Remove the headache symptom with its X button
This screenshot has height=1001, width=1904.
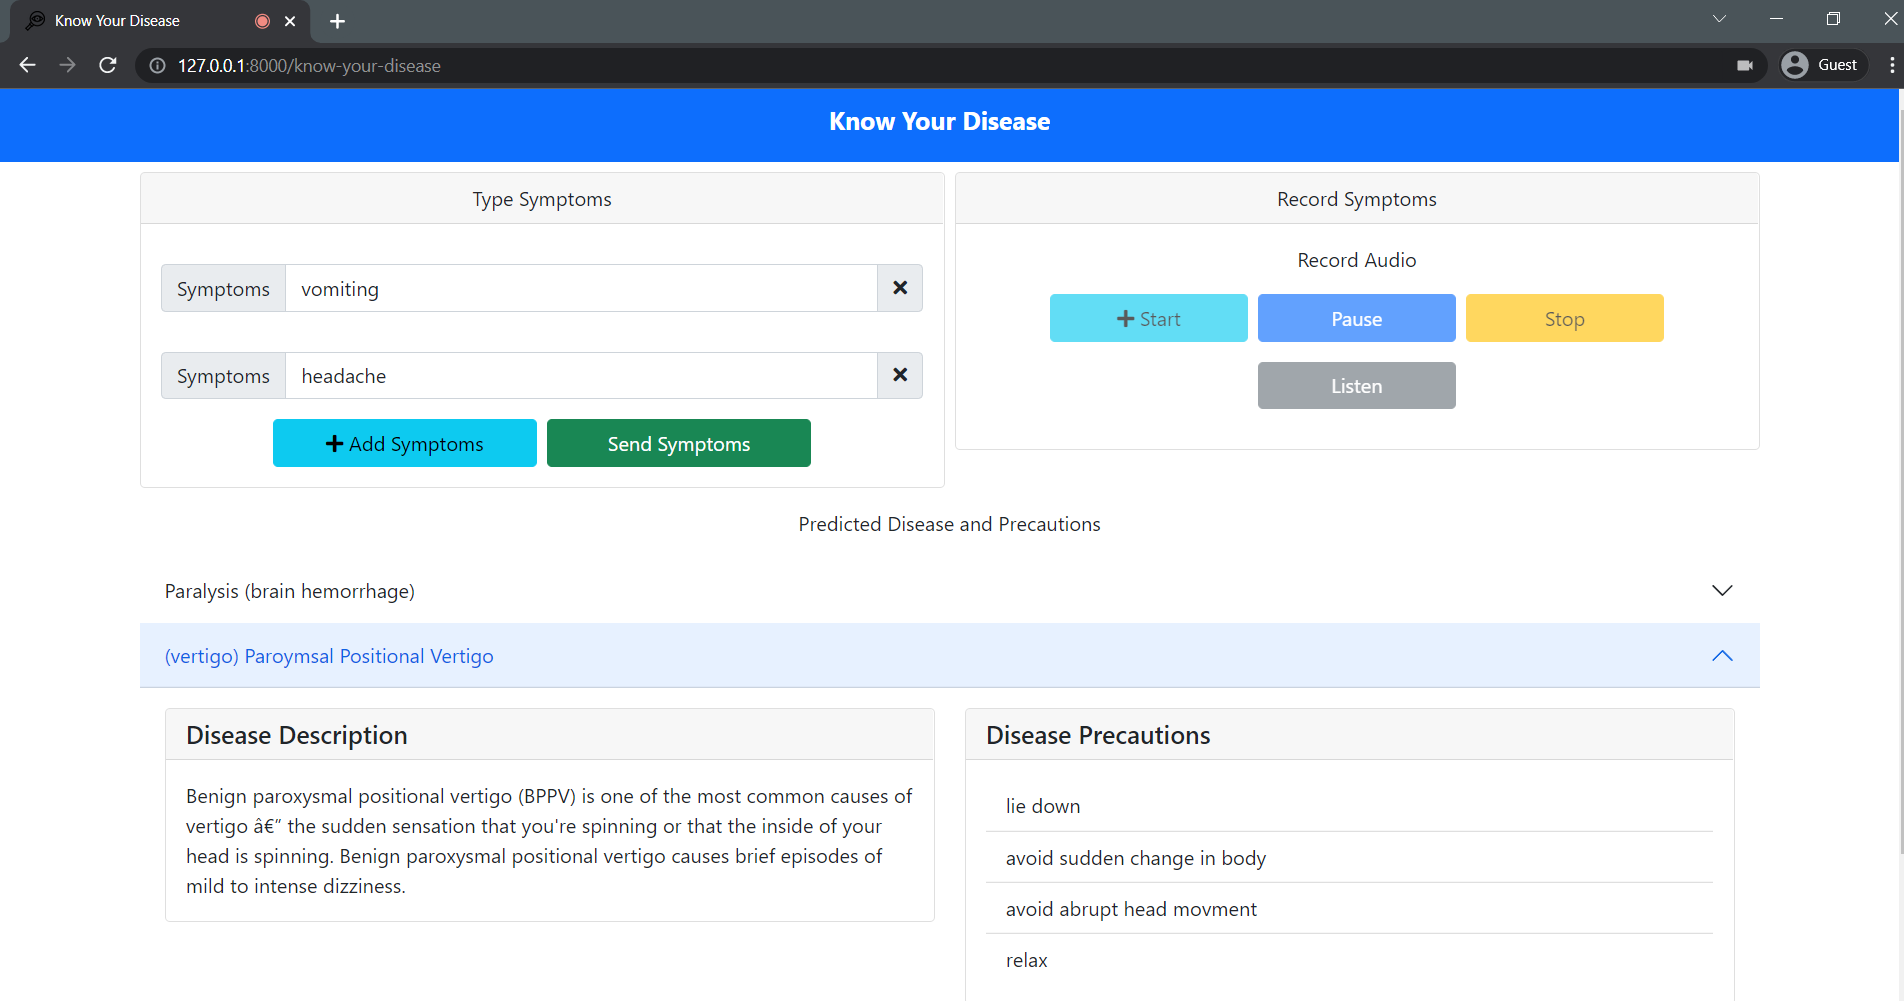[x=900, y=375]
